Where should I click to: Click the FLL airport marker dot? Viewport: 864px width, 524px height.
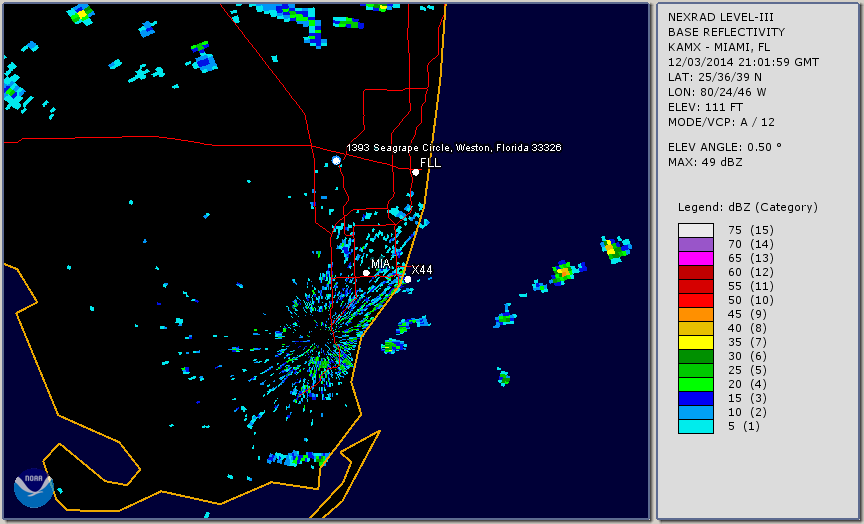click(415, 172)
